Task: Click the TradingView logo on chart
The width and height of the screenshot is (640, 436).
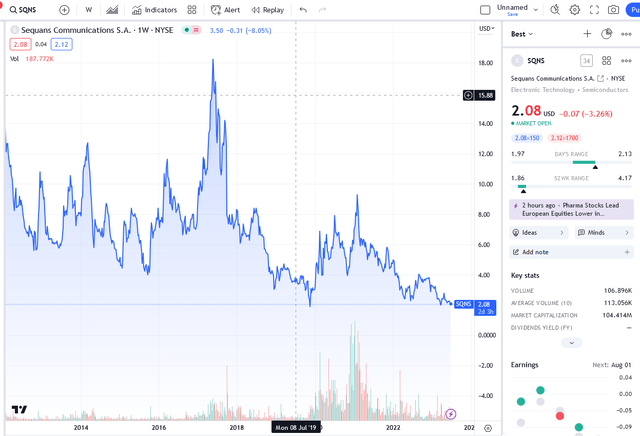Action: pos(19,409)
